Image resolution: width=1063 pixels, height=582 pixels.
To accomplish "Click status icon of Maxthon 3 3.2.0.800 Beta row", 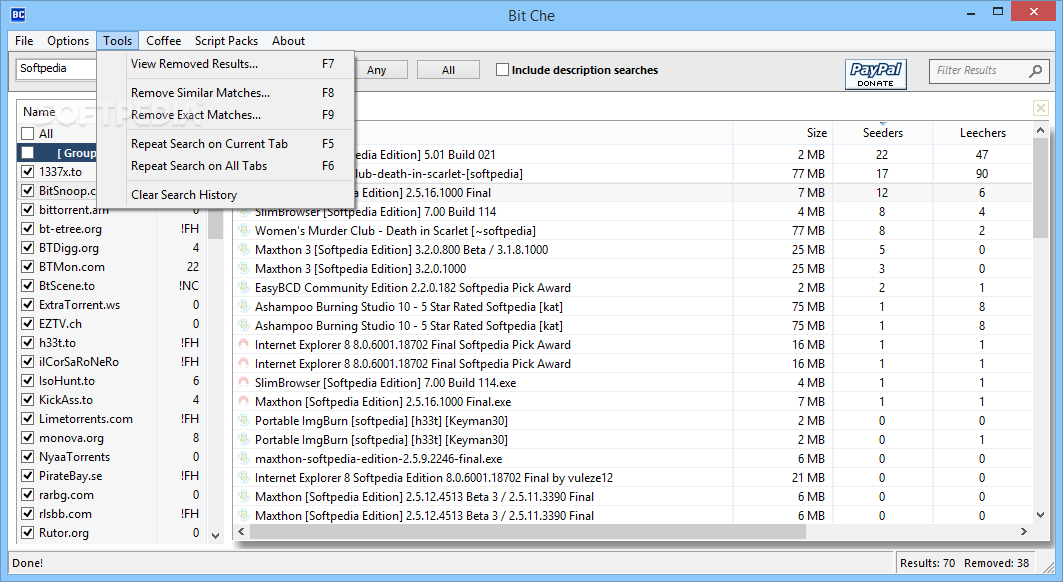I will 243,250.
